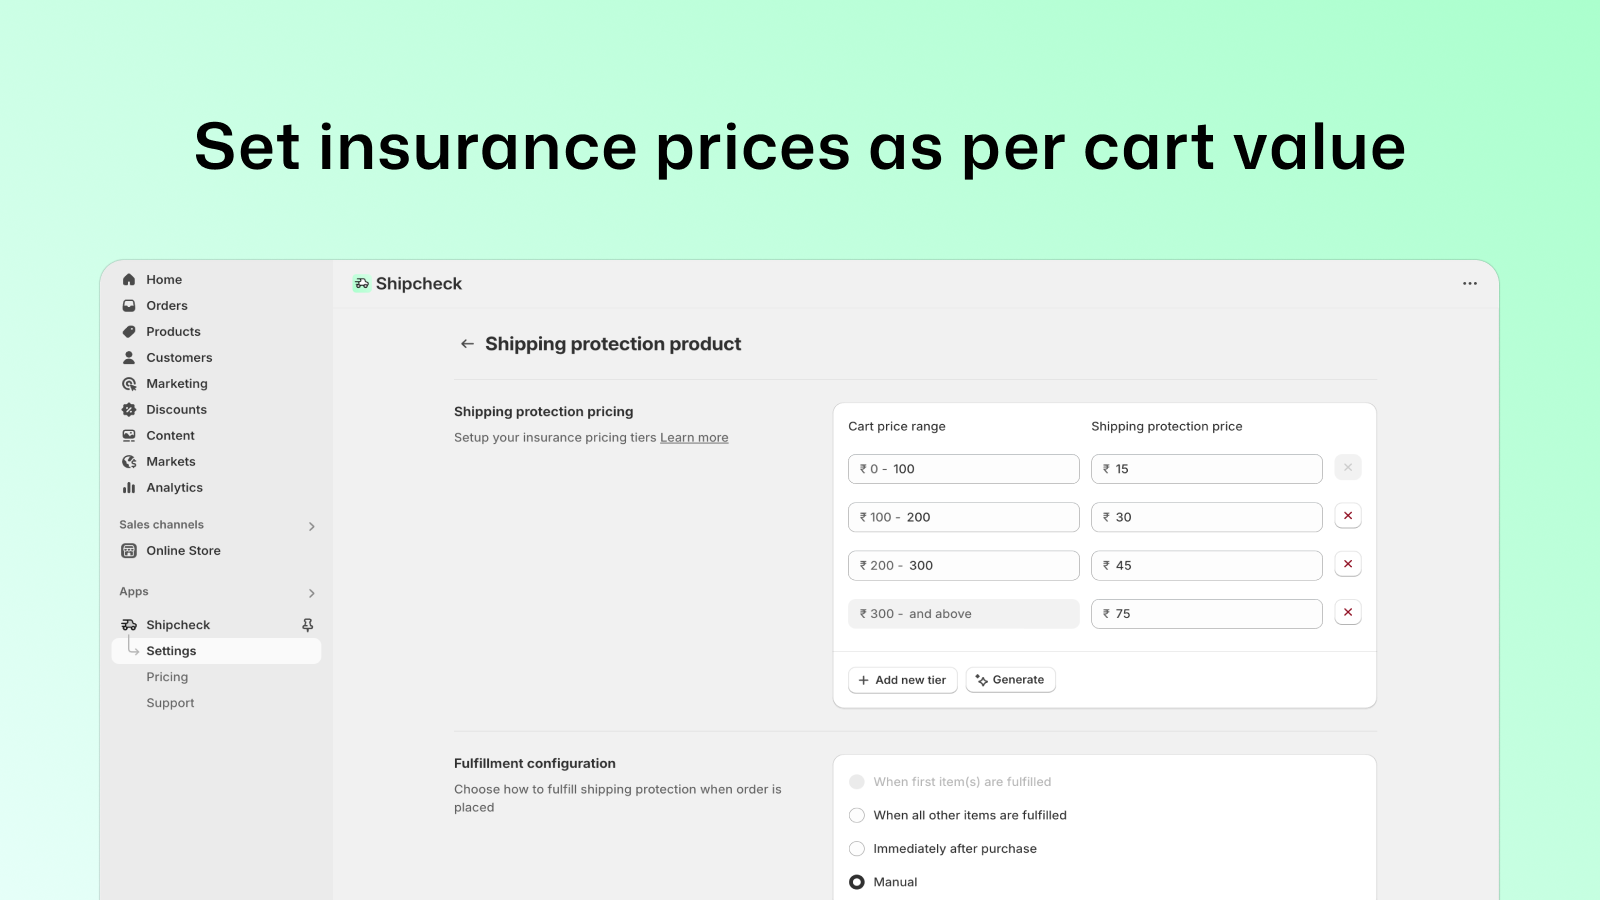
Task: Expand the Apps section chevron
Action: click(x=312, y=593)
